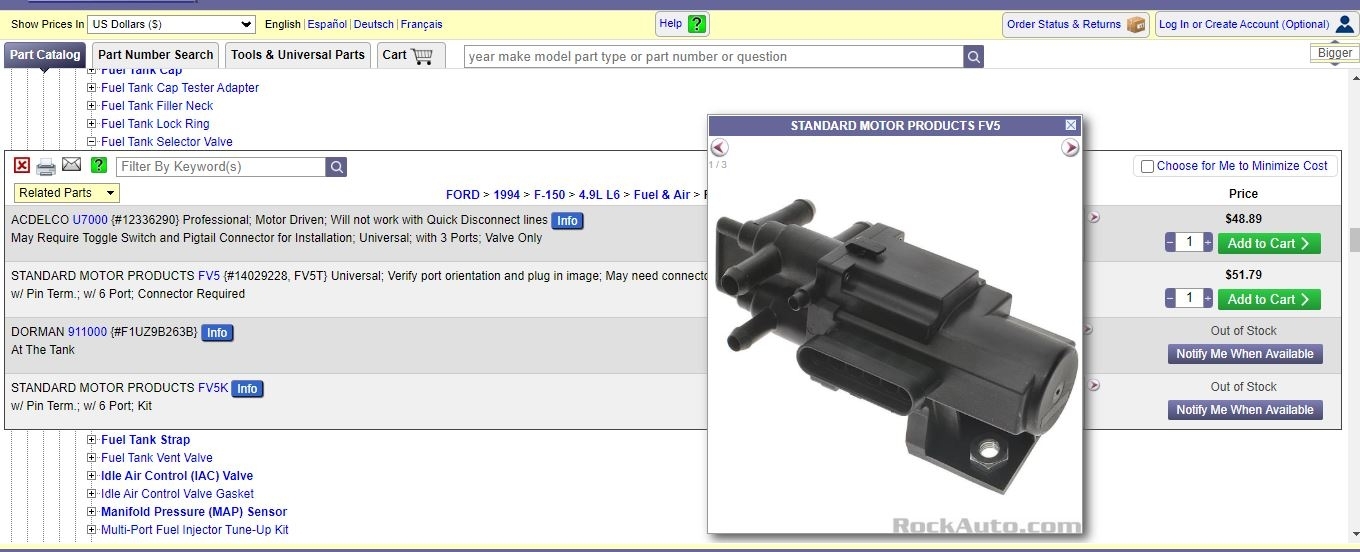Expand Fuel Tank Lock Ring node
The height and width of the screenshot is (552, 1360).
[x=92, y=124]
